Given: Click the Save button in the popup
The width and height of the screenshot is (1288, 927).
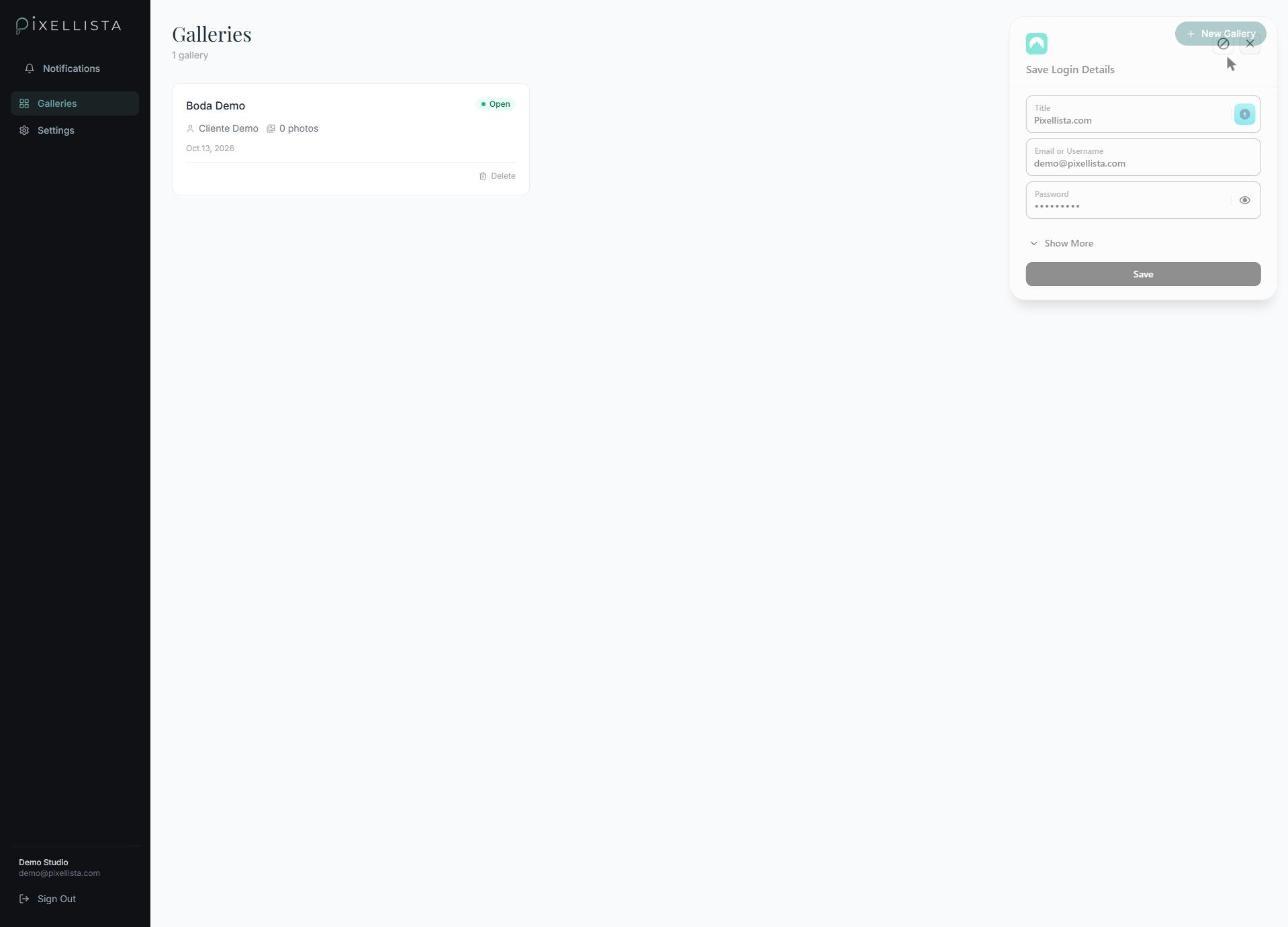Looking at the screenshot, I should tap(1143, 274).
